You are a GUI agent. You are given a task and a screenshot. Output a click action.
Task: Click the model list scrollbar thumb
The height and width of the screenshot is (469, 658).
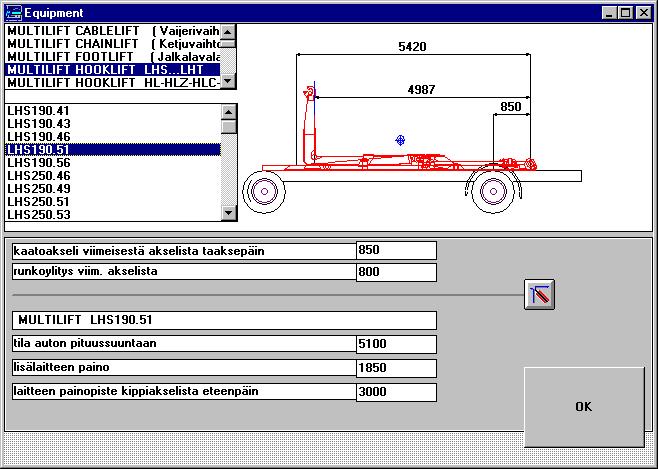(x=229, y=127)
